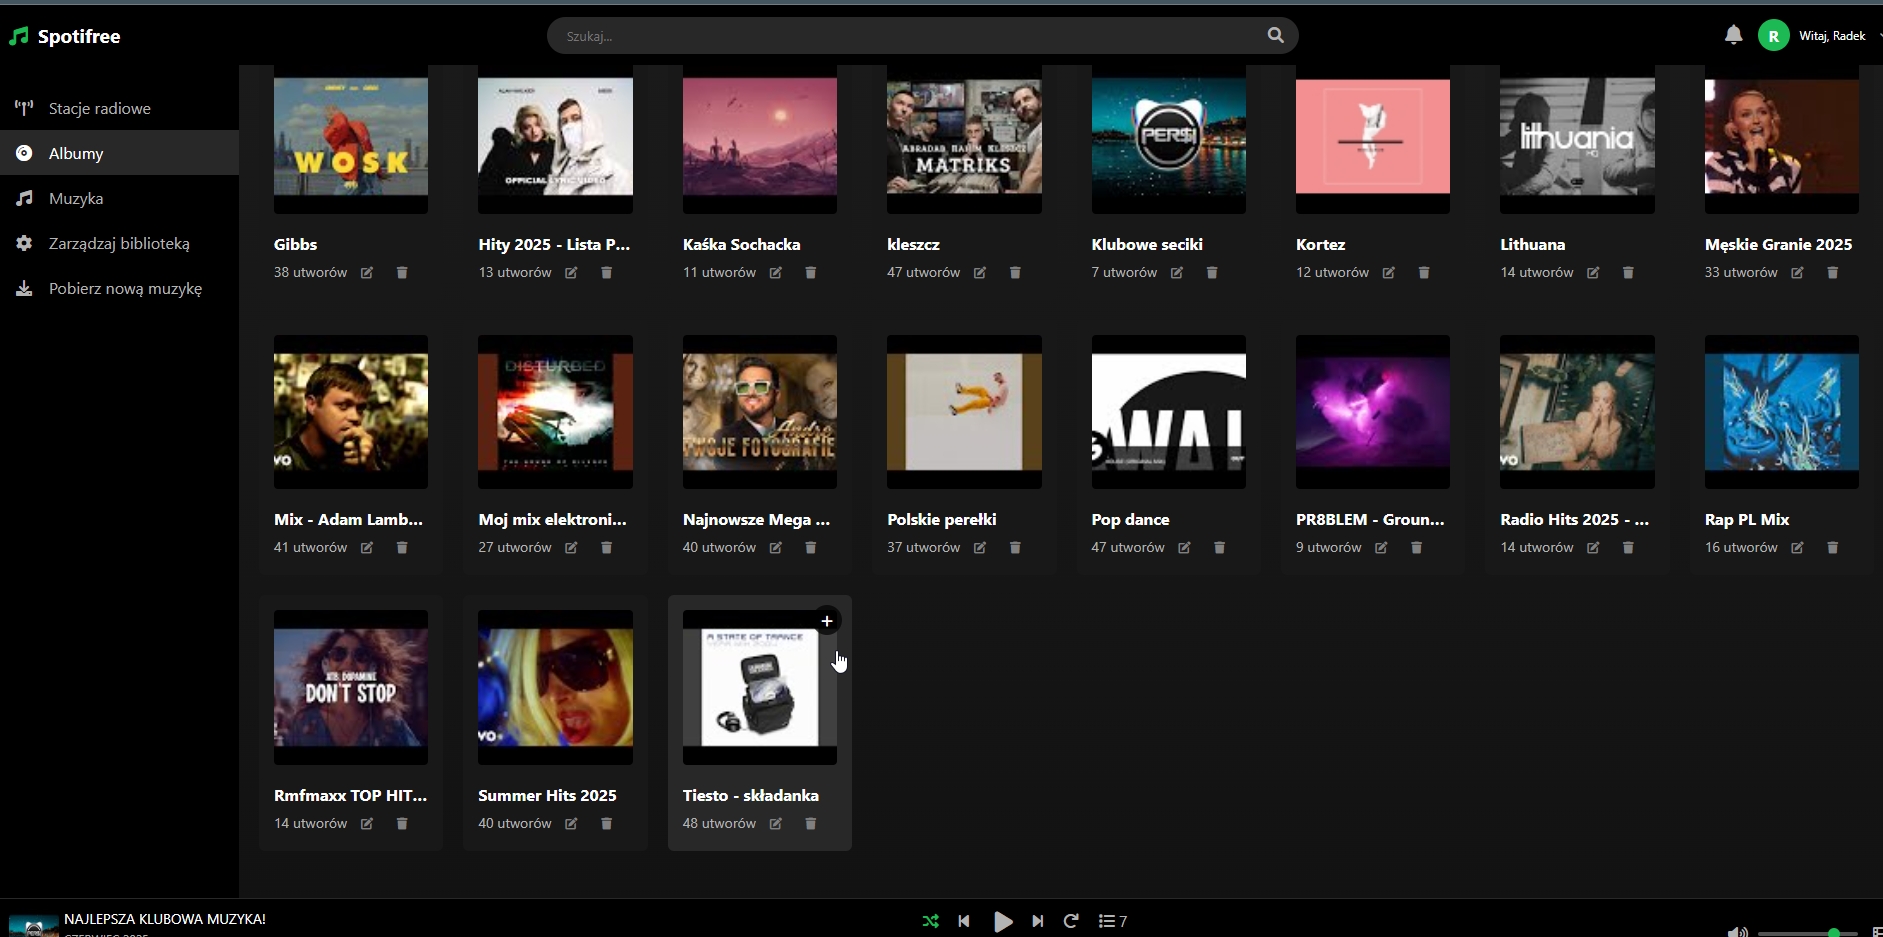Image resolution: width=1883 pixels, height=937 pixels.
Task: Edit the Summer Hits 2025 album
Action: 571,824
